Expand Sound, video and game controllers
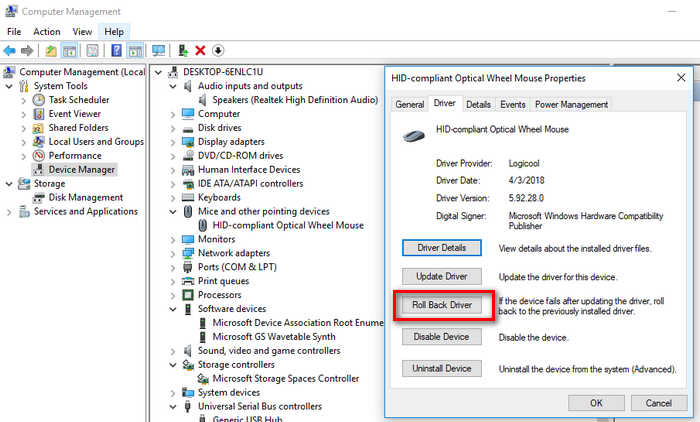700x422 pixels. (173, 351)
